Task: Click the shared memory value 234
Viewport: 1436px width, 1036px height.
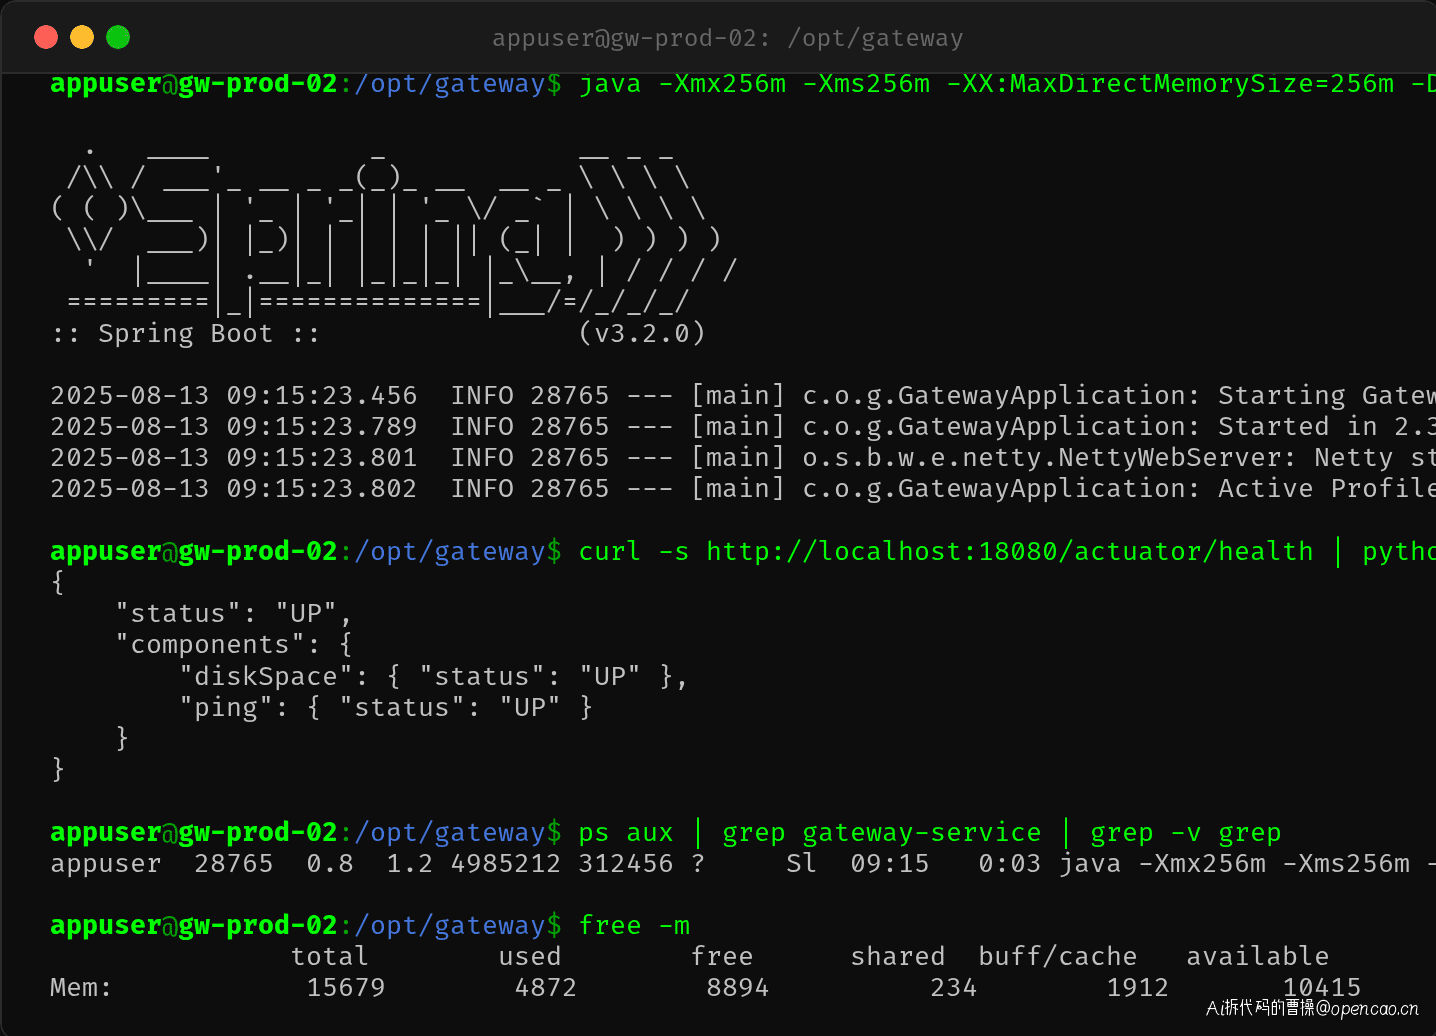Action: pos(954,987)
